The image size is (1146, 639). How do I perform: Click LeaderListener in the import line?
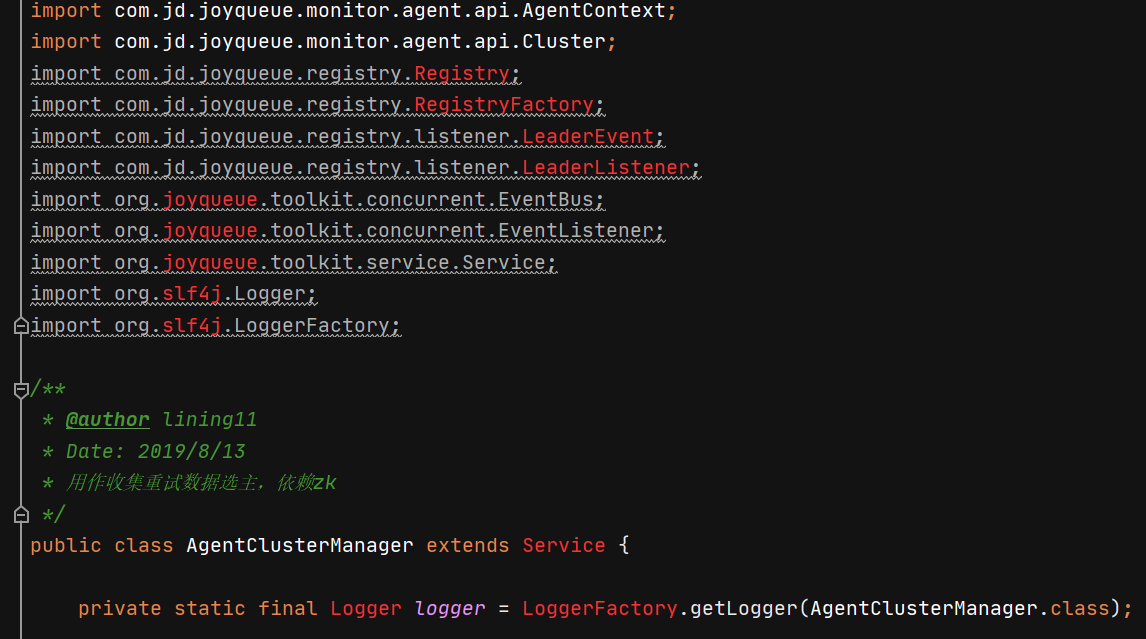[606, 168]
